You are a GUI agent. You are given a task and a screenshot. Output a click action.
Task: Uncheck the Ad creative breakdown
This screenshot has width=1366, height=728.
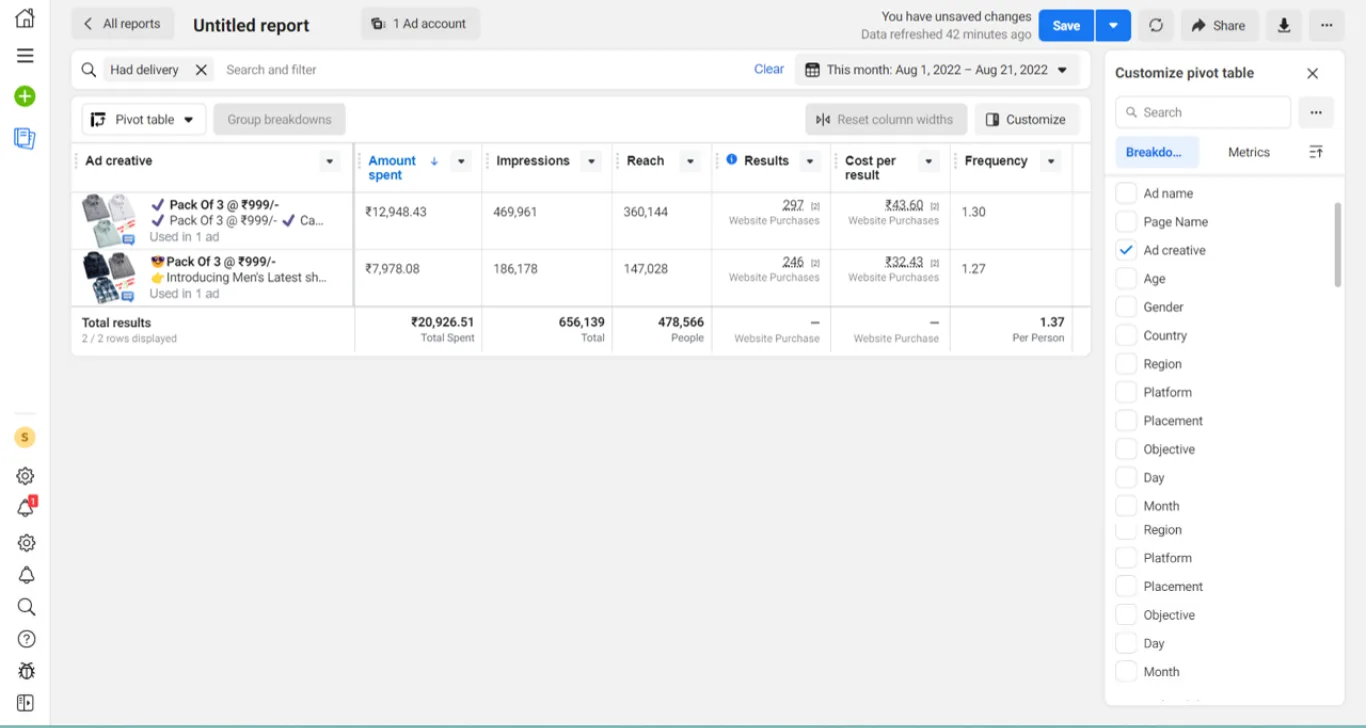point(1126,250)
